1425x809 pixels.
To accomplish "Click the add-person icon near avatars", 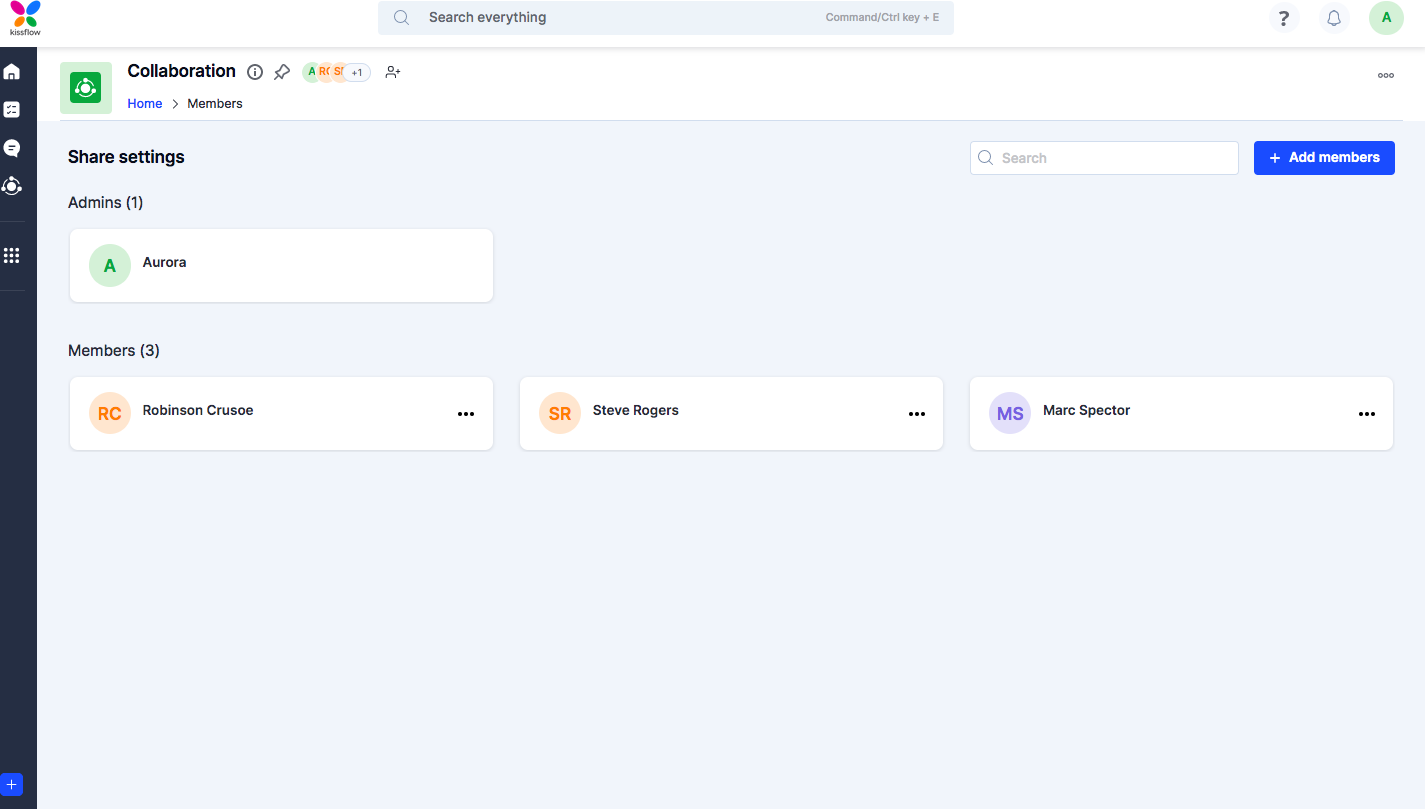I will [393, 72].
